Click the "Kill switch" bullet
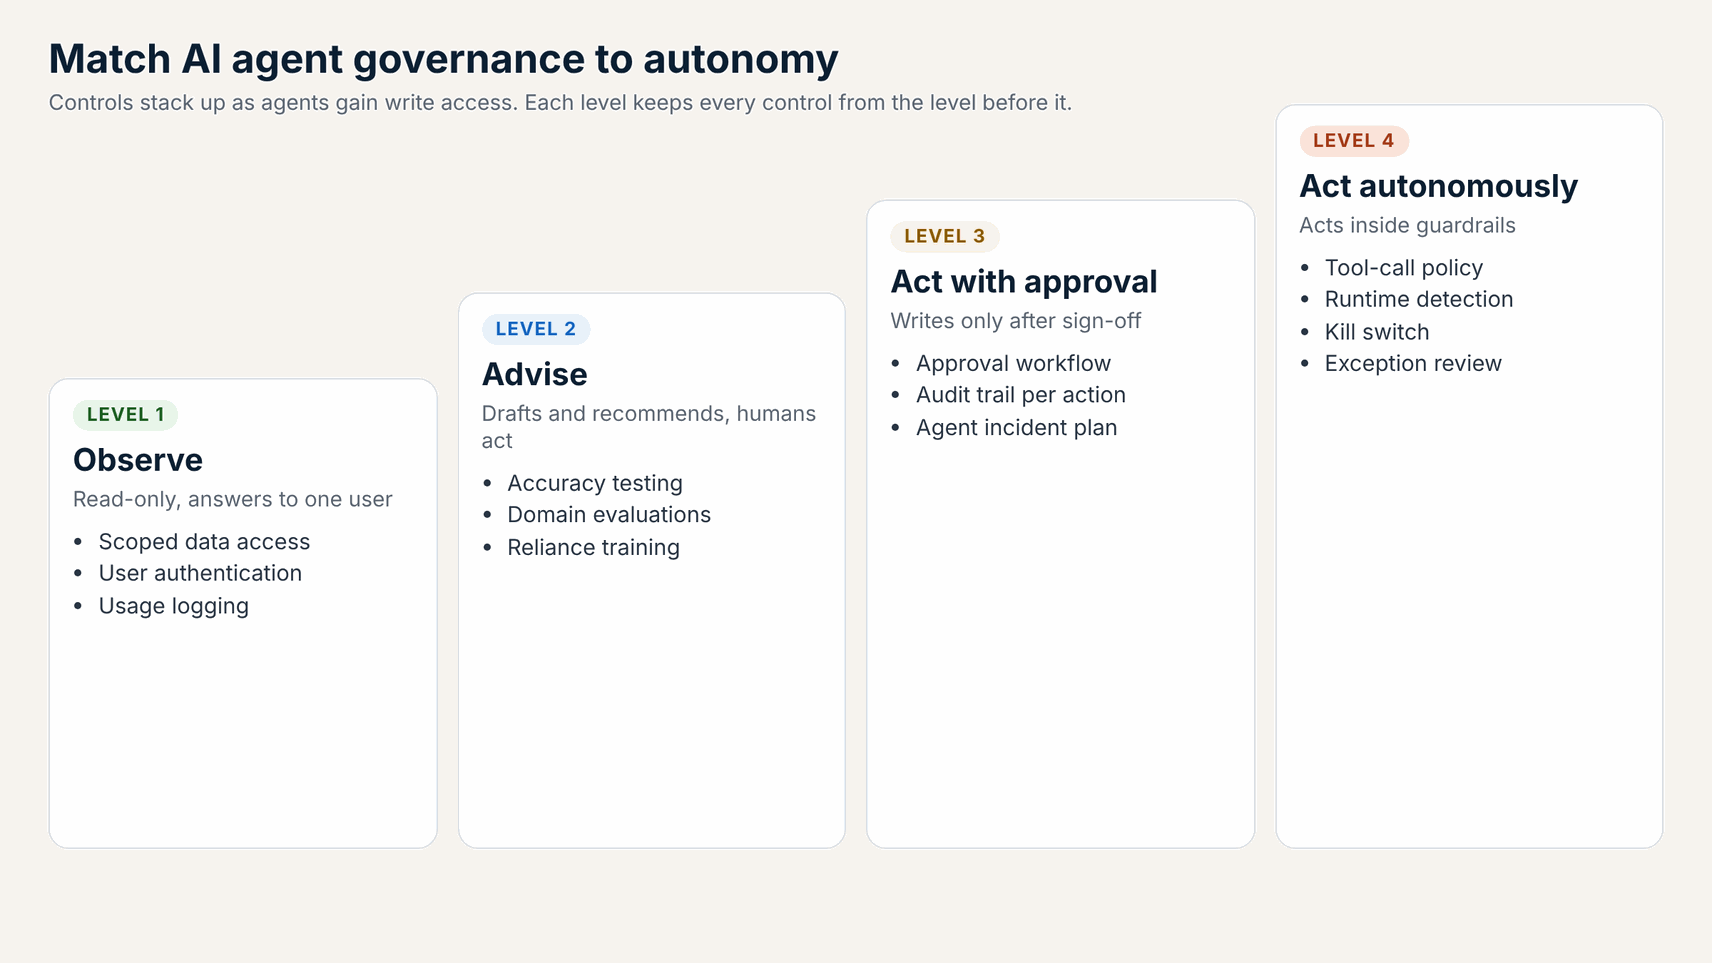Image resolution: width=1712 pixels, height=963 pixels. [1377, 332]
